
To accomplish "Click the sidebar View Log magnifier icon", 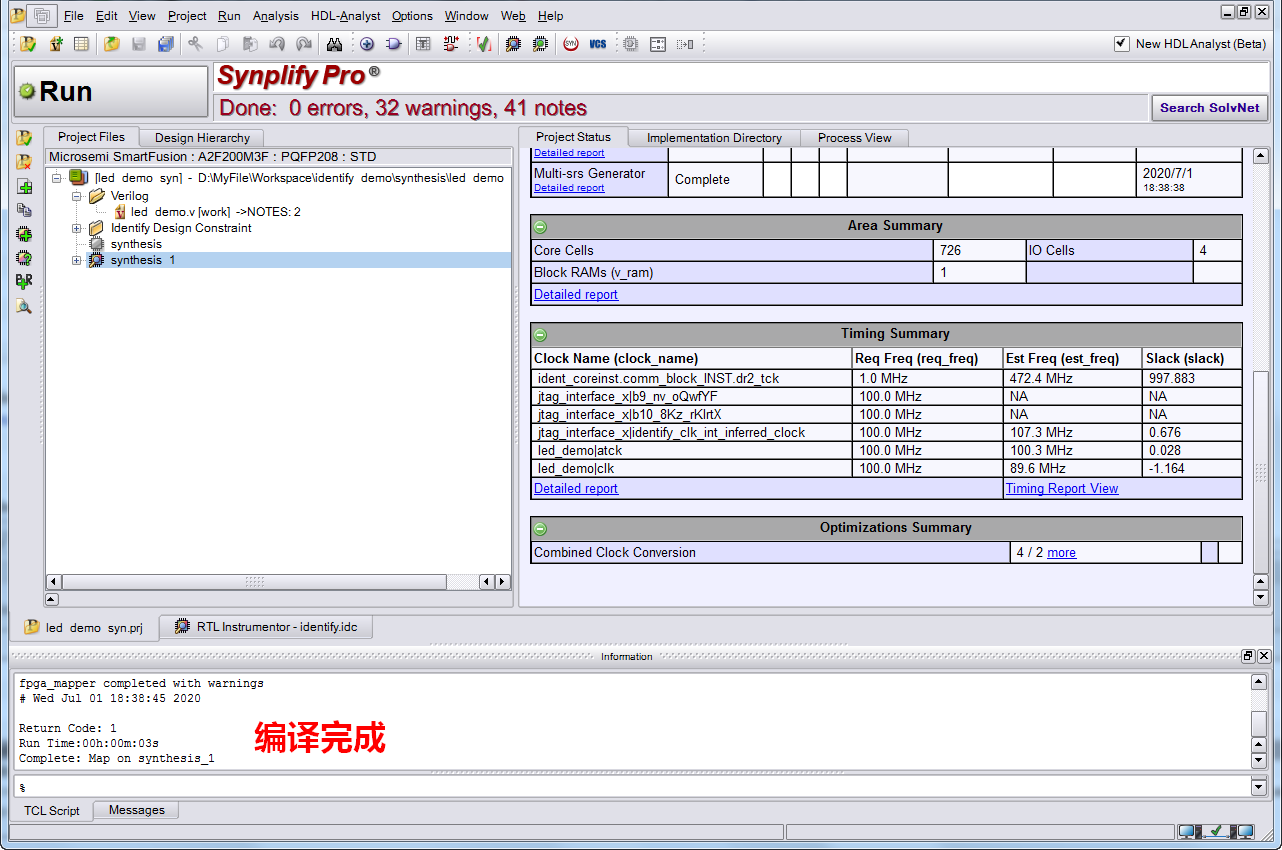I will (x=24, y=306).
